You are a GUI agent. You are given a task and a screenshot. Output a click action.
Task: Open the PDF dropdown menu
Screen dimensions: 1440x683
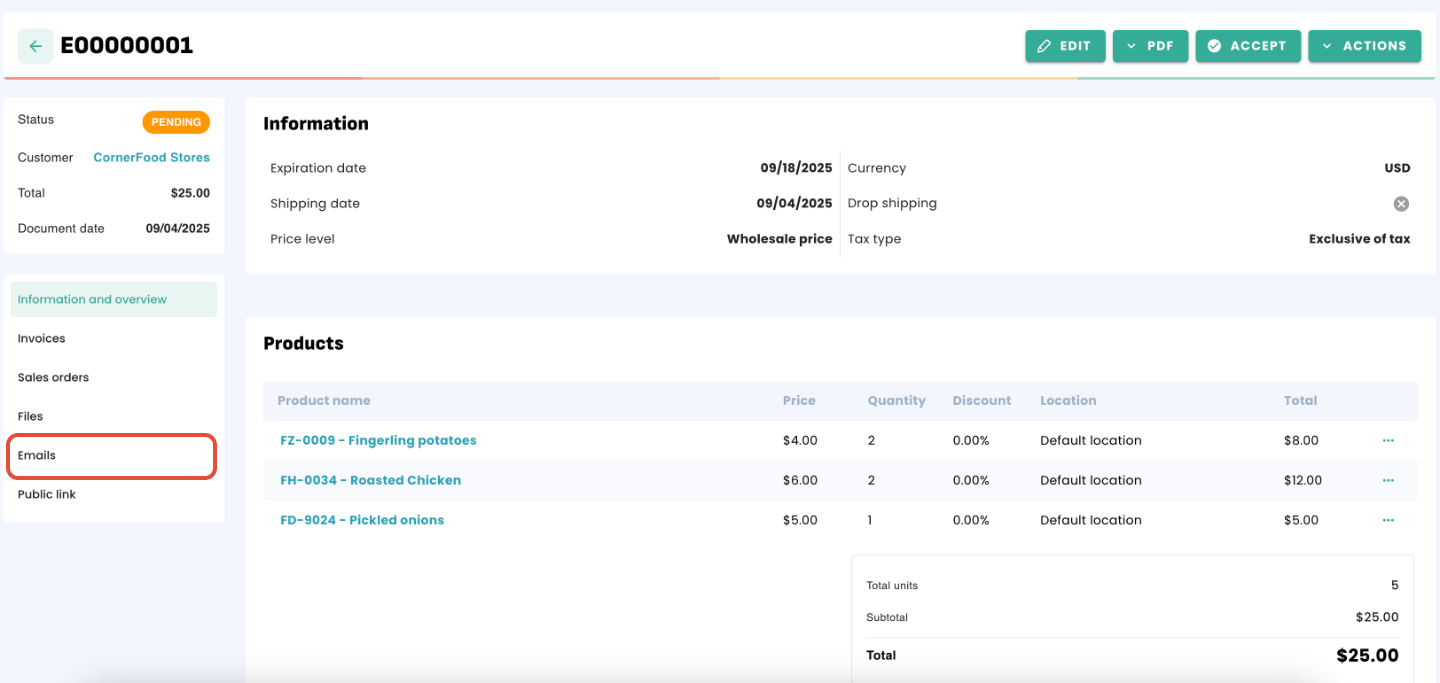pos(1149,46)
